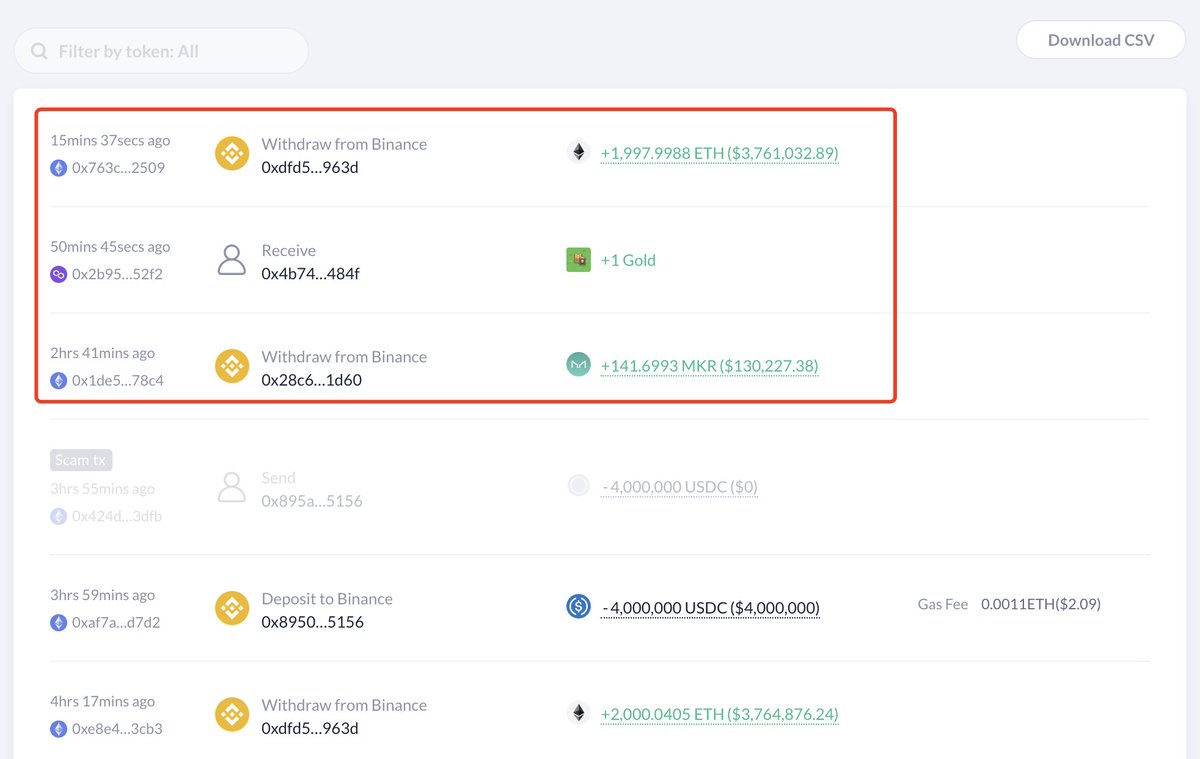Open -4,000,000 USDC ($0) amount link
Viewport: 1200px width, 759px height.
(x=679, y=487)
